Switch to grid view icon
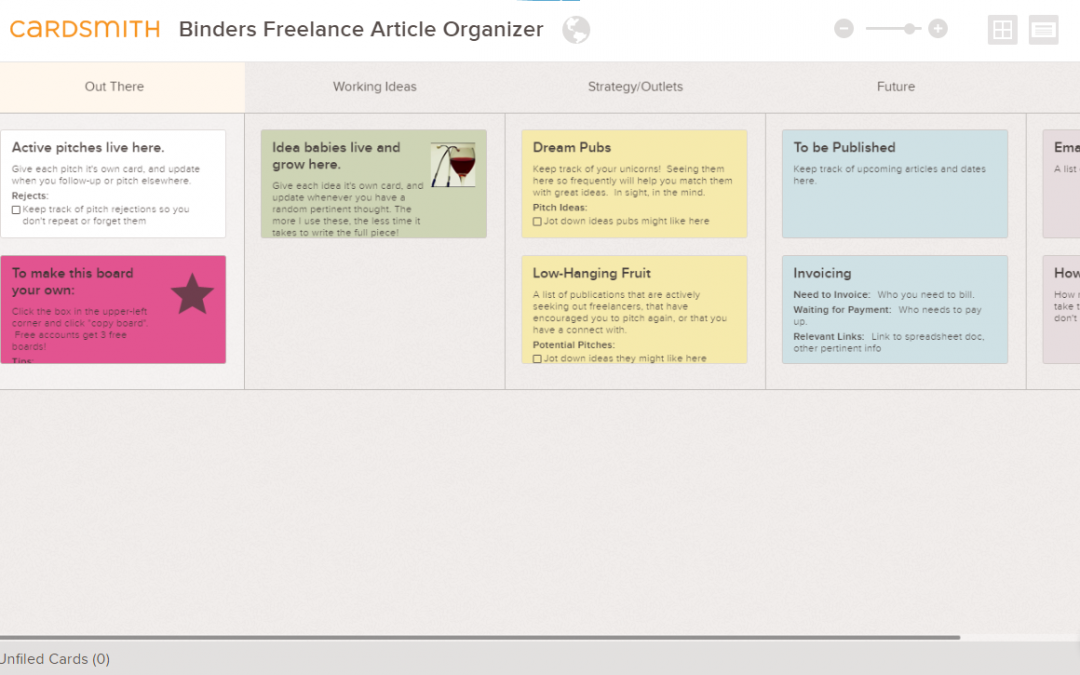This screenshot has height=675, width=1080. (x=1002, y=30)
